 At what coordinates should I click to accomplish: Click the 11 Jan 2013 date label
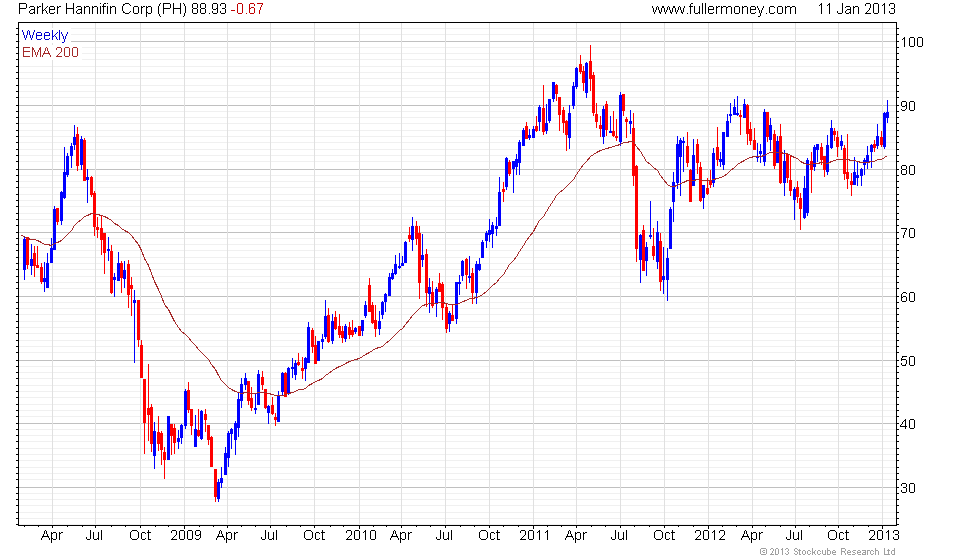tap(856, 9)
